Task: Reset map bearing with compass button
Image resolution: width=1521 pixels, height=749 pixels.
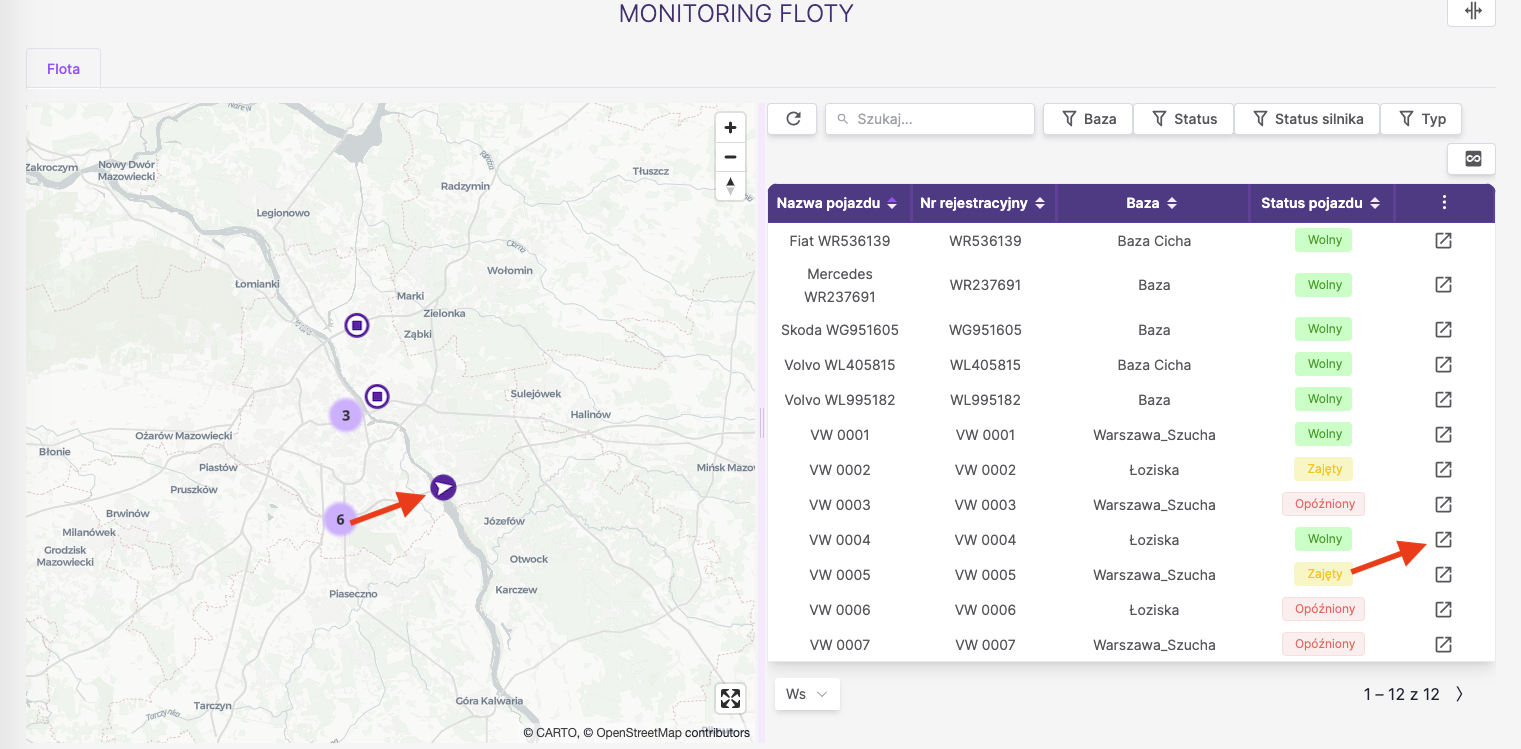Action: point(730,186)
